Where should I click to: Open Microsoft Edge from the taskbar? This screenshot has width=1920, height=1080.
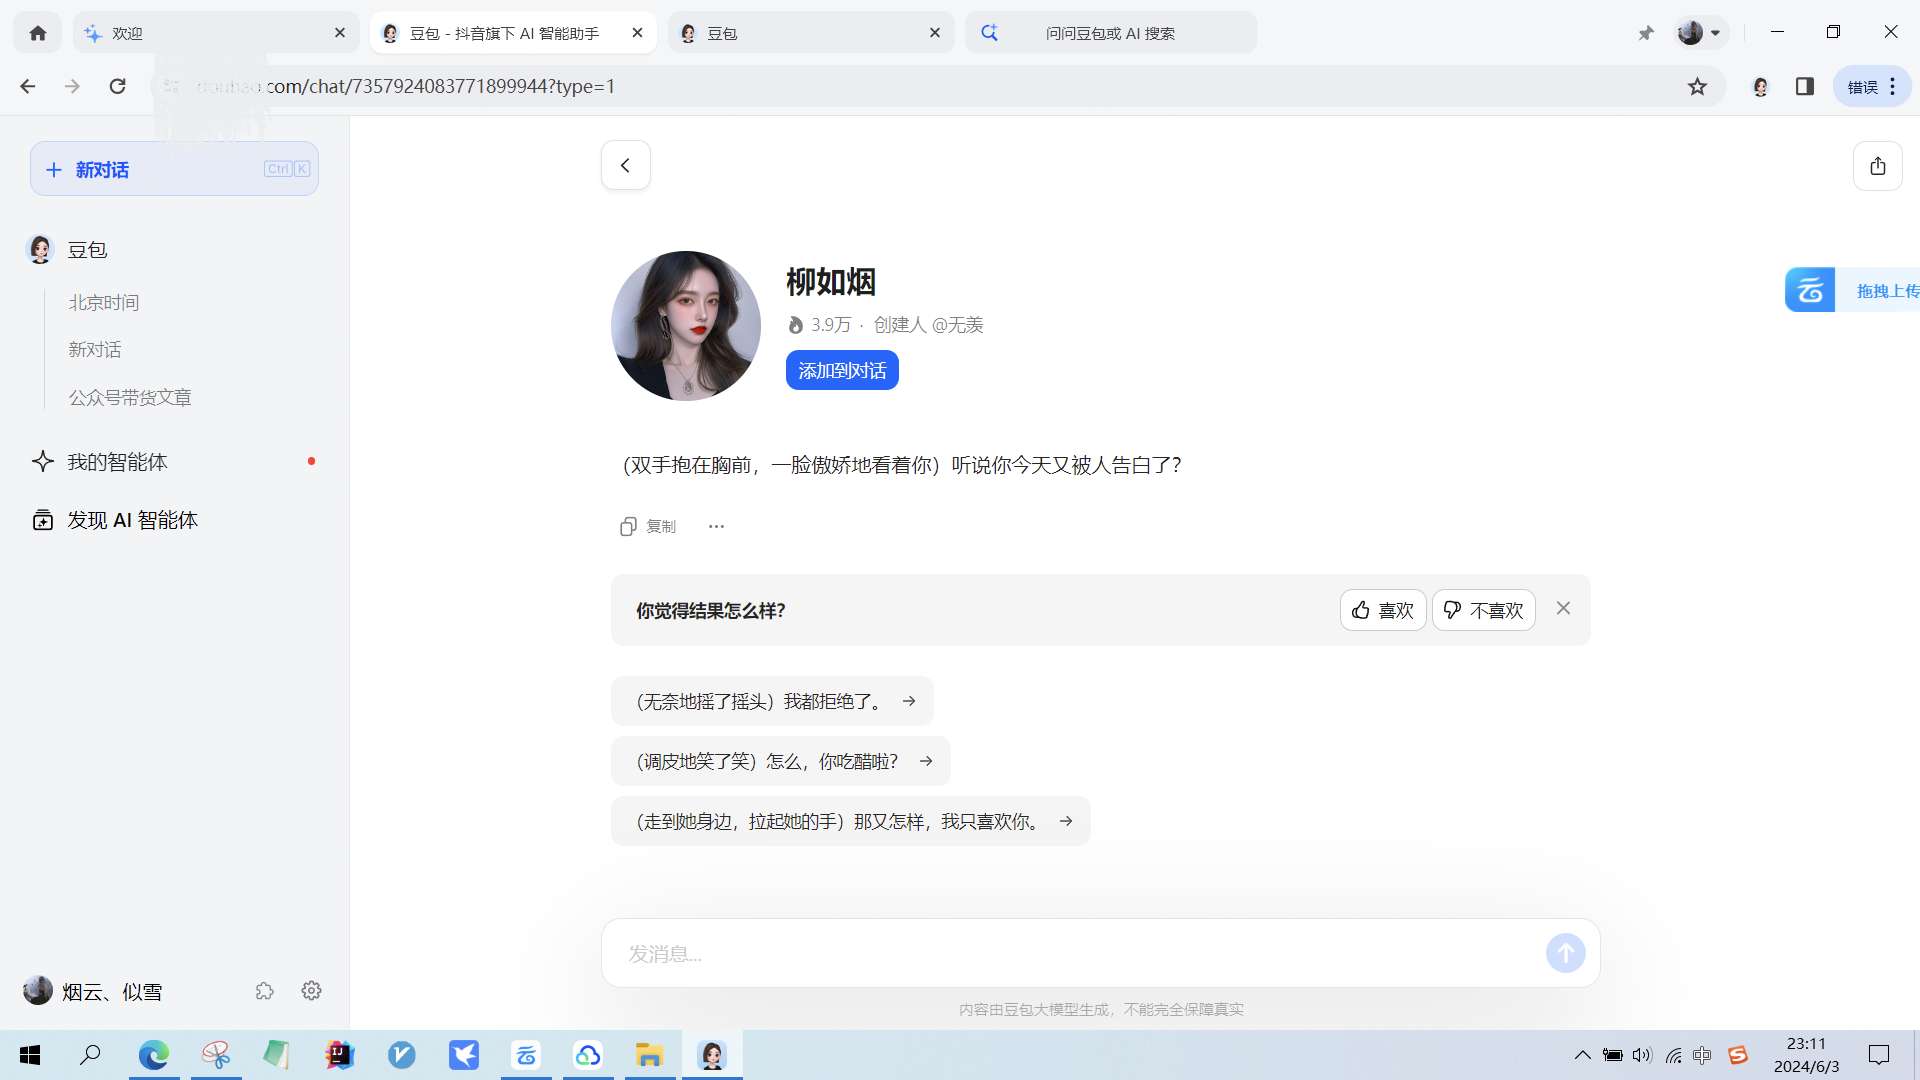click(154, 1055)
